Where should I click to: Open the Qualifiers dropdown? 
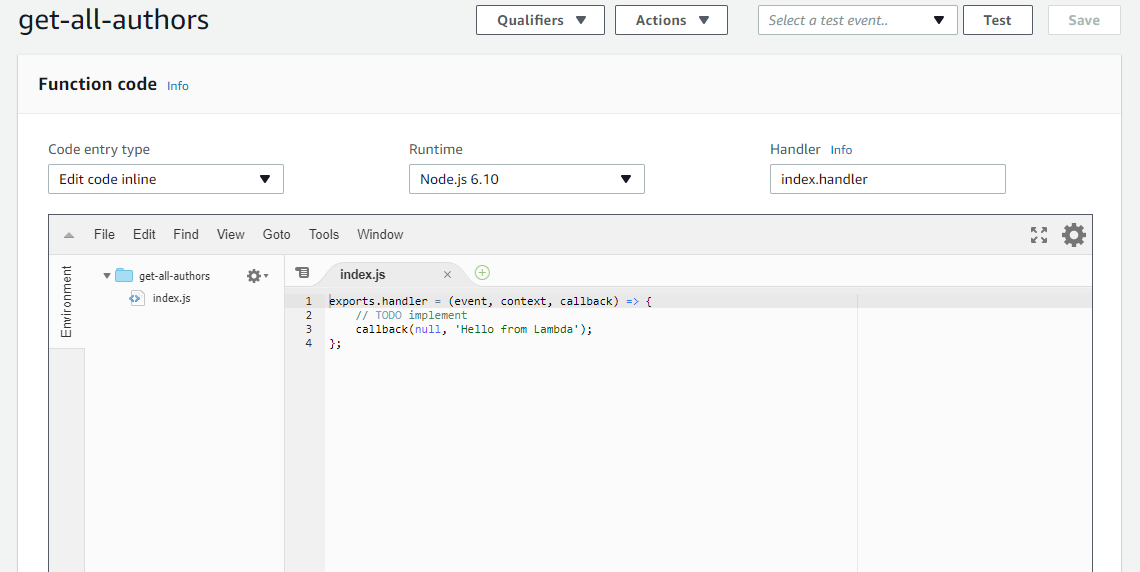click(x=540, y=20)
